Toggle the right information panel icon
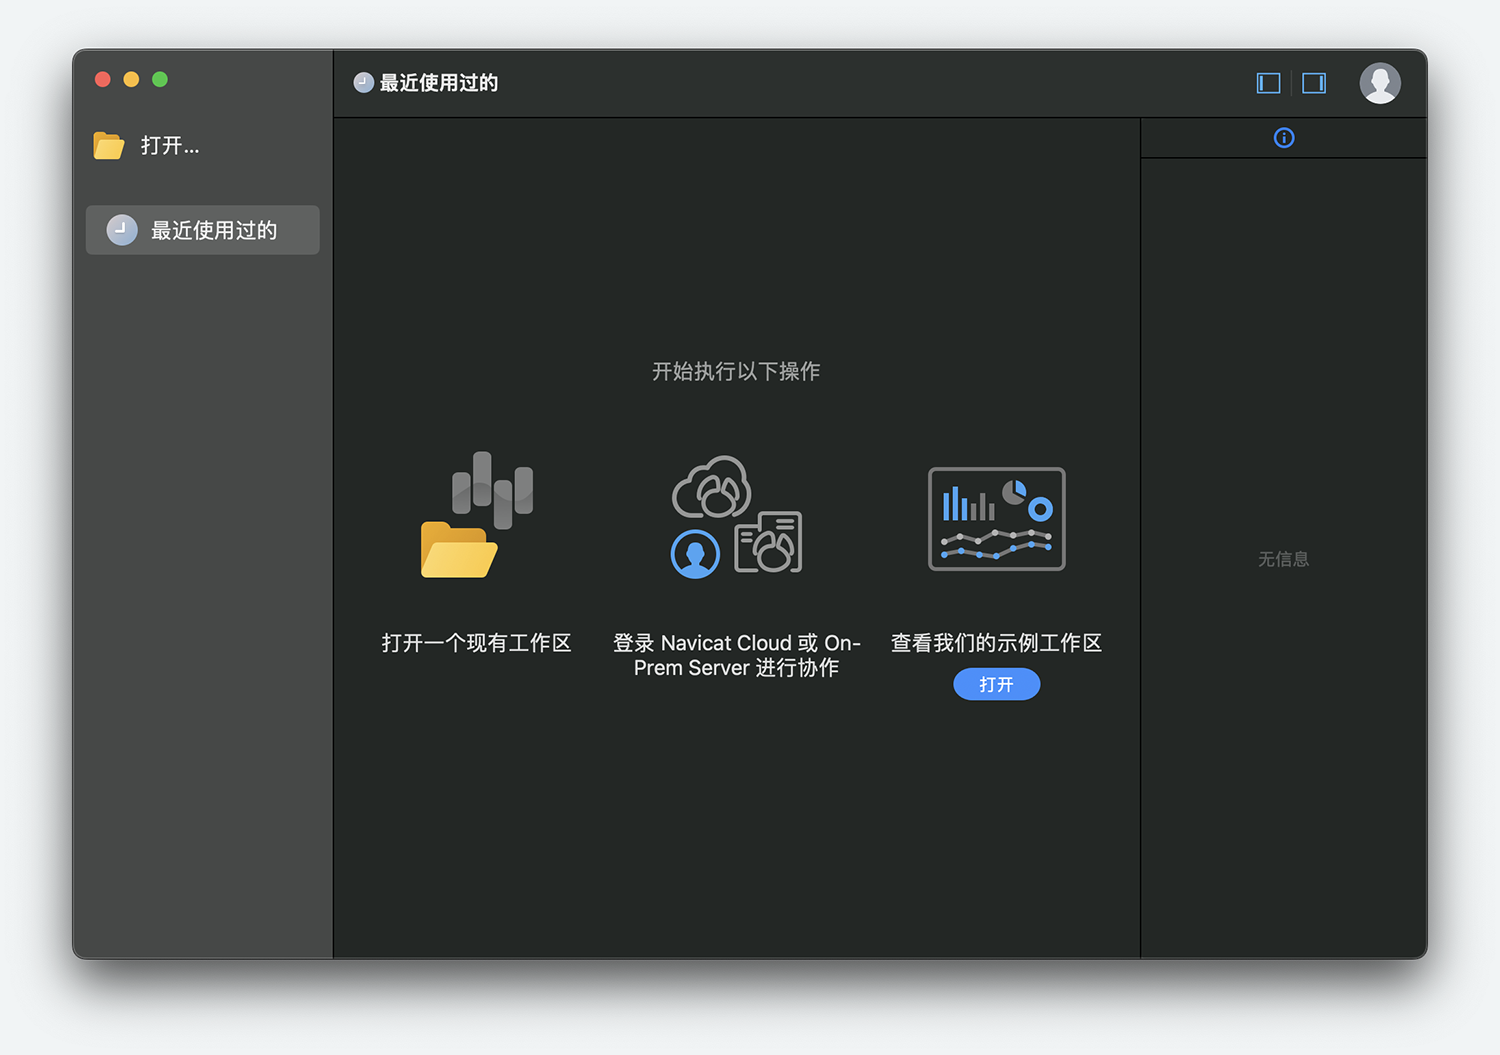 pyautogui.click(x=1314, y=83)
